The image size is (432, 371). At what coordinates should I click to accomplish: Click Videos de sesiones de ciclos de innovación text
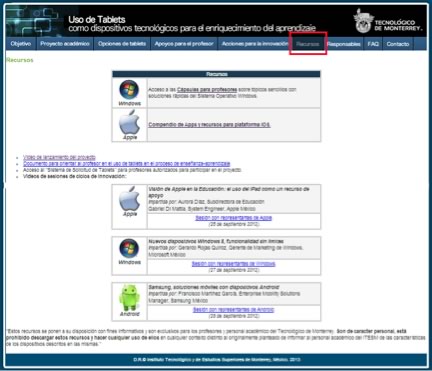pos(75,176)
